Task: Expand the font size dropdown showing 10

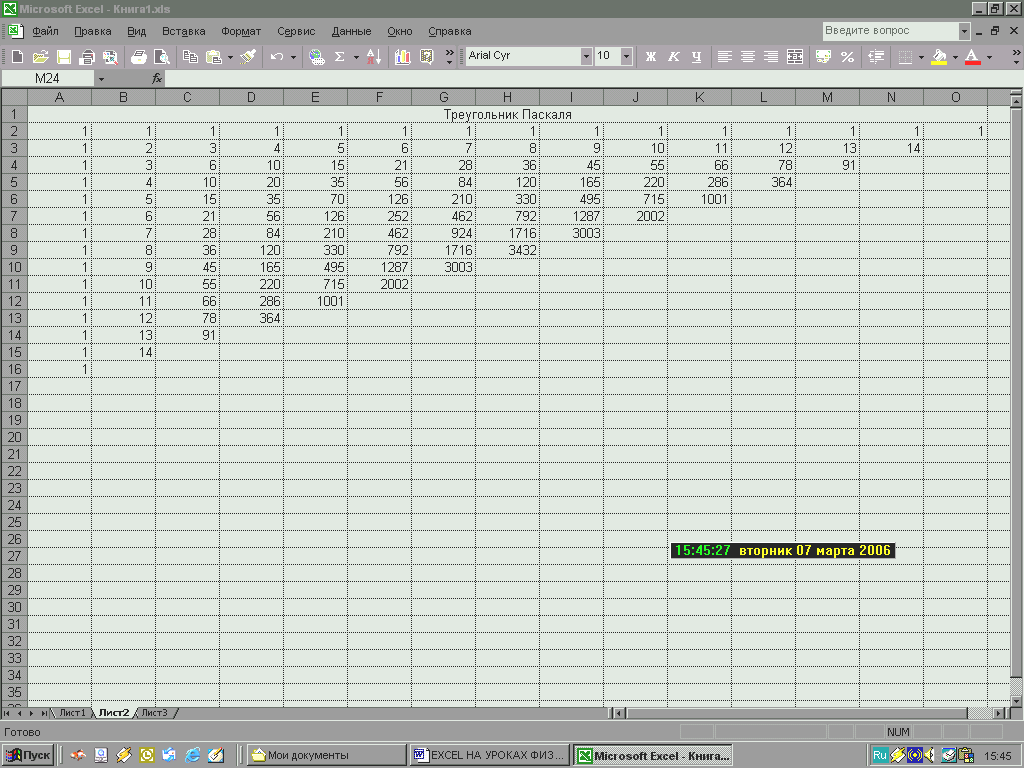Action: point(626,56)
